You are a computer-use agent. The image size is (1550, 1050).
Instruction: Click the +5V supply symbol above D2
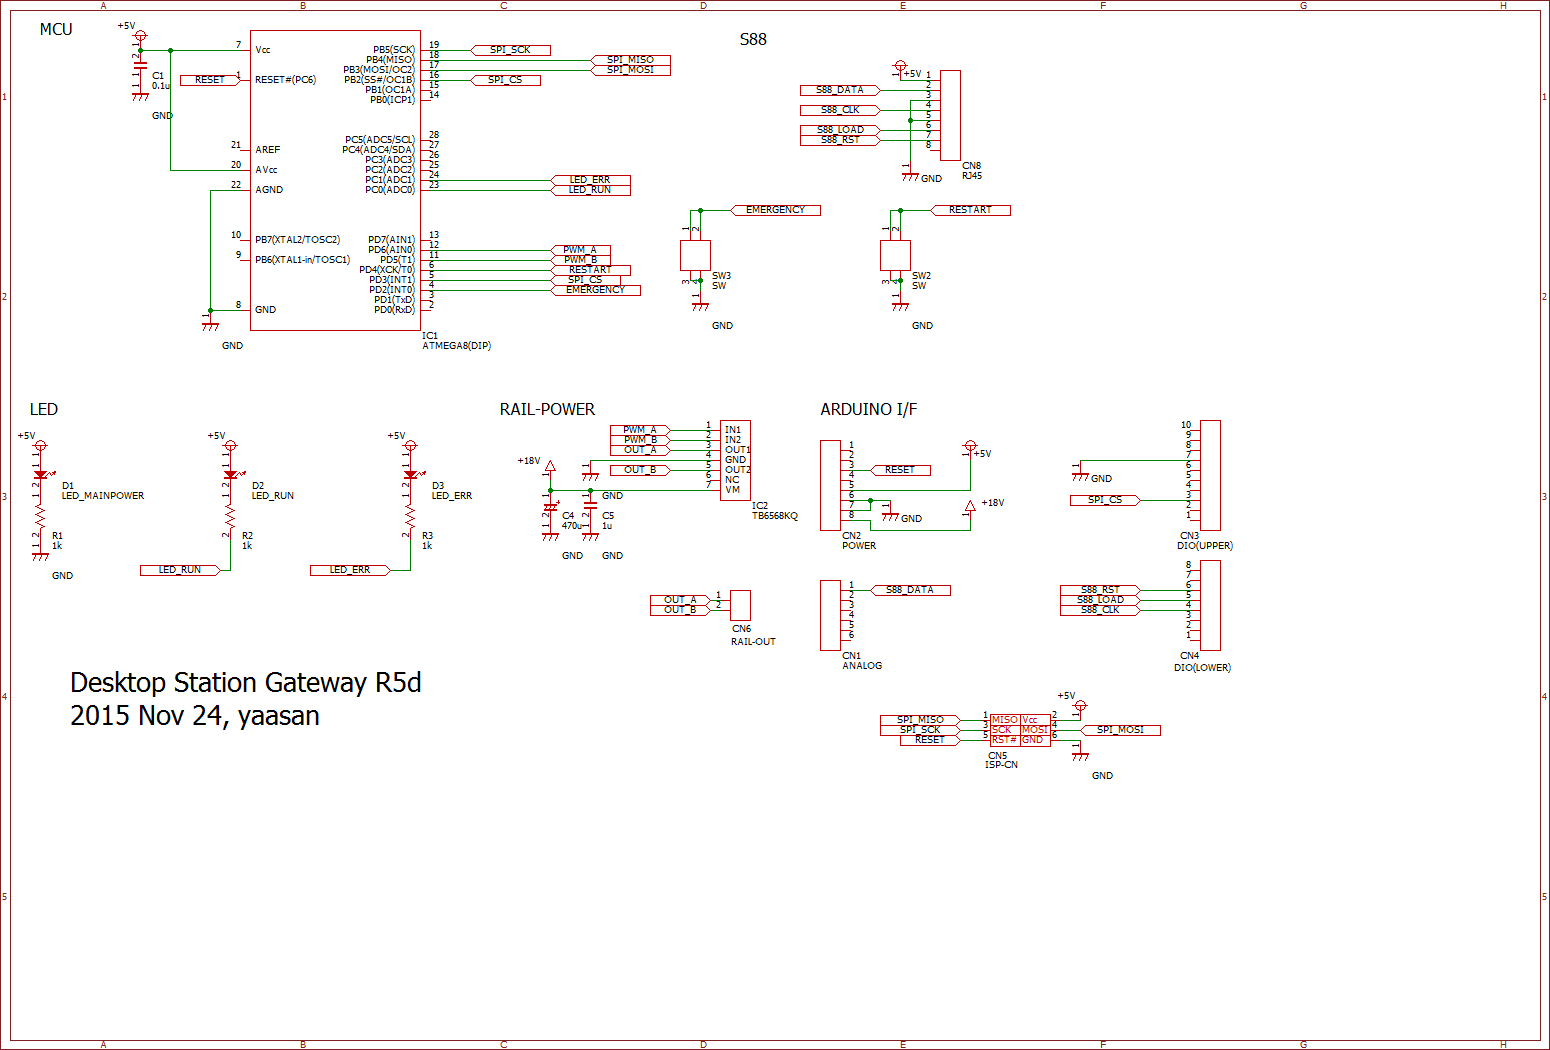pyautogui.click(x=230, y=446)
